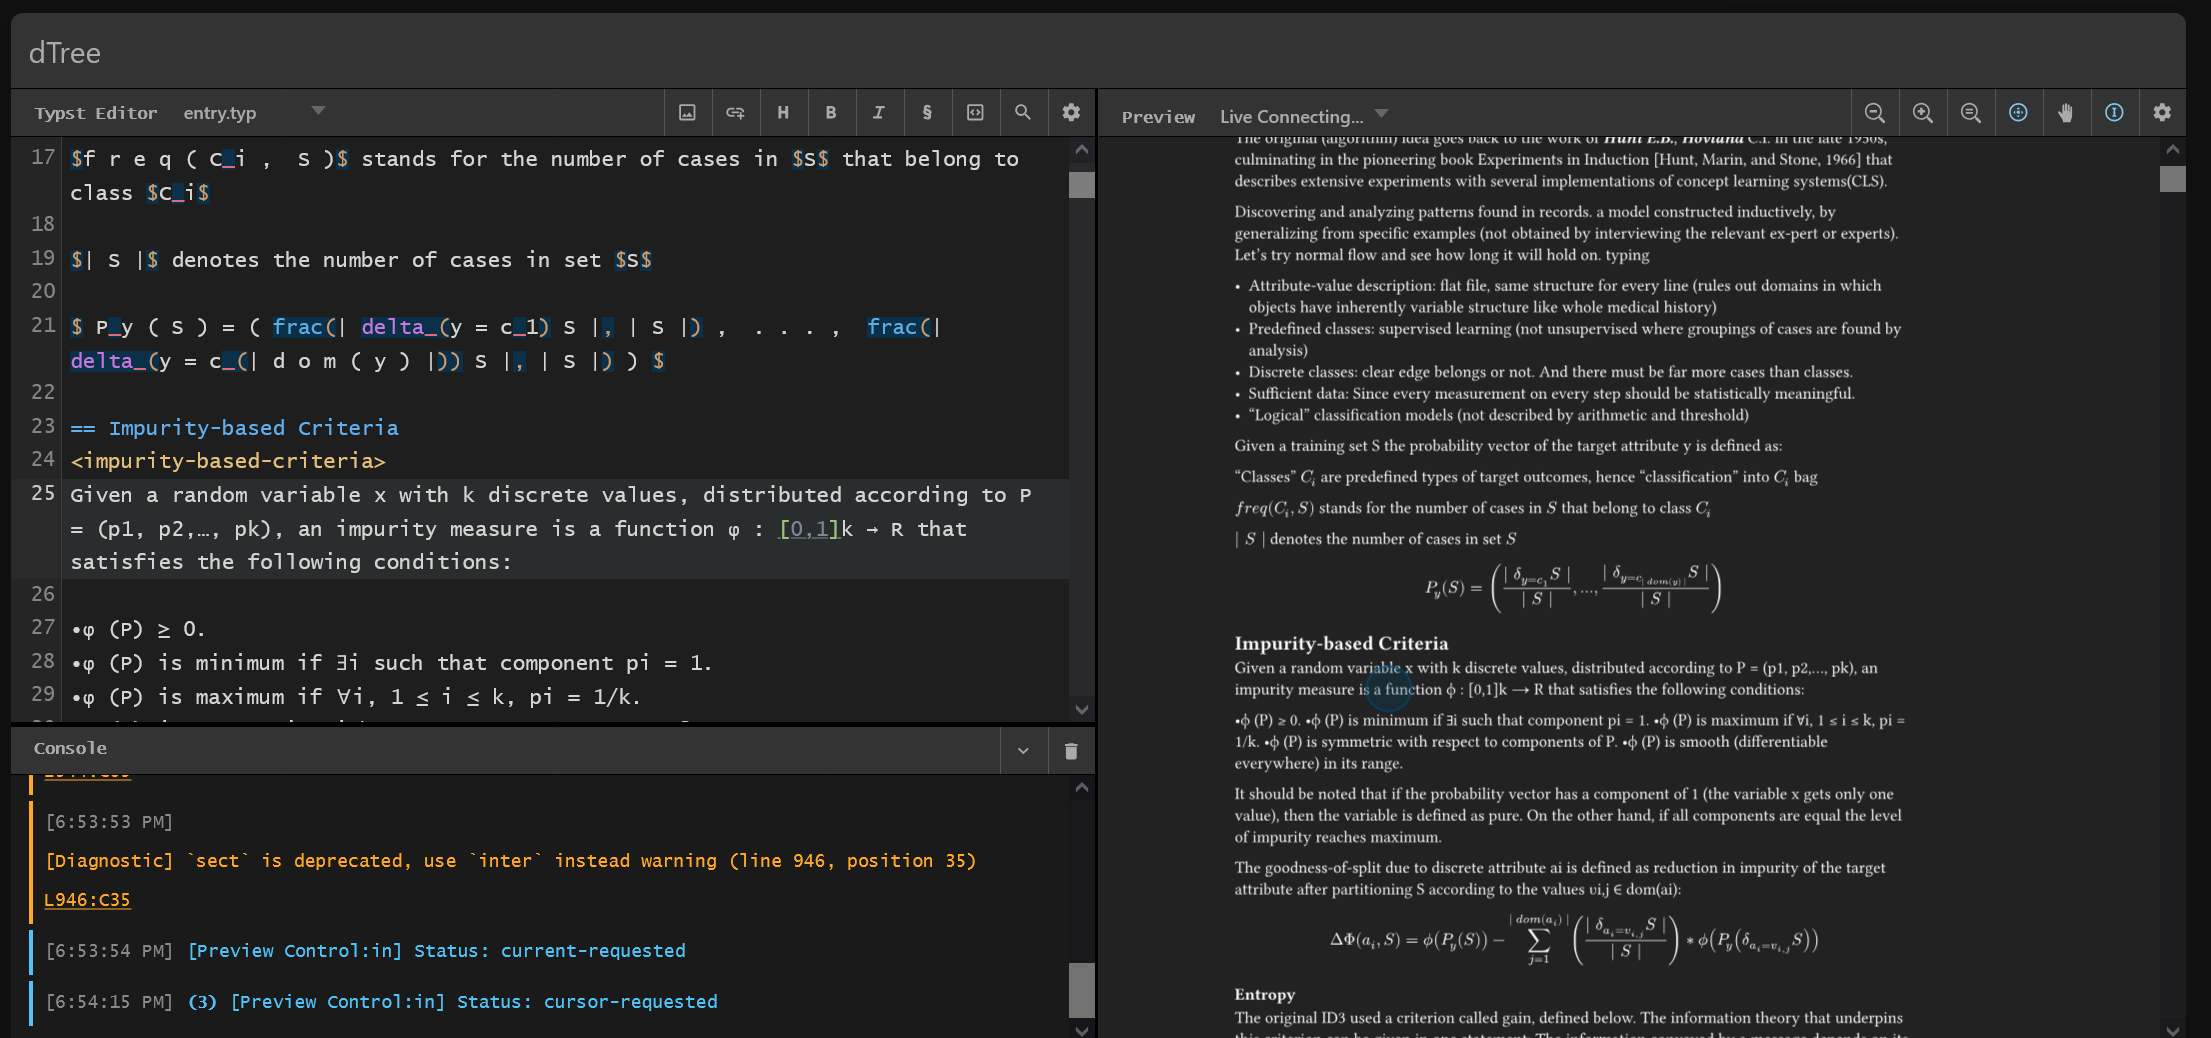Toggle the hand pan tool in the preview
The width and height of the screenshot is (2211, 1038).
pos(2066,113)
